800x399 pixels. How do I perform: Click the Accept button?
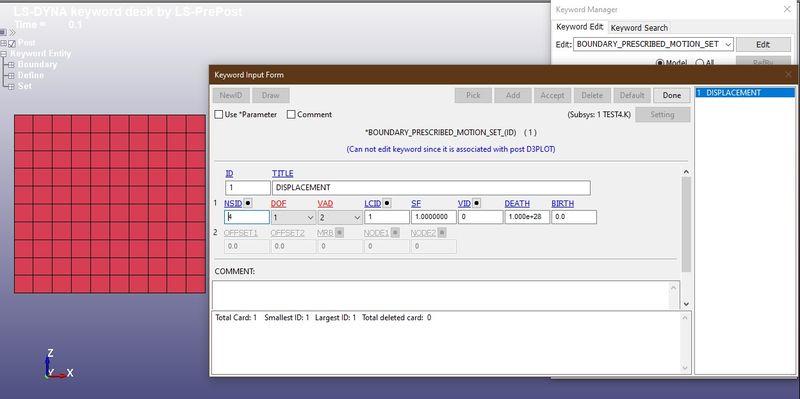click(x=552, y=95)
